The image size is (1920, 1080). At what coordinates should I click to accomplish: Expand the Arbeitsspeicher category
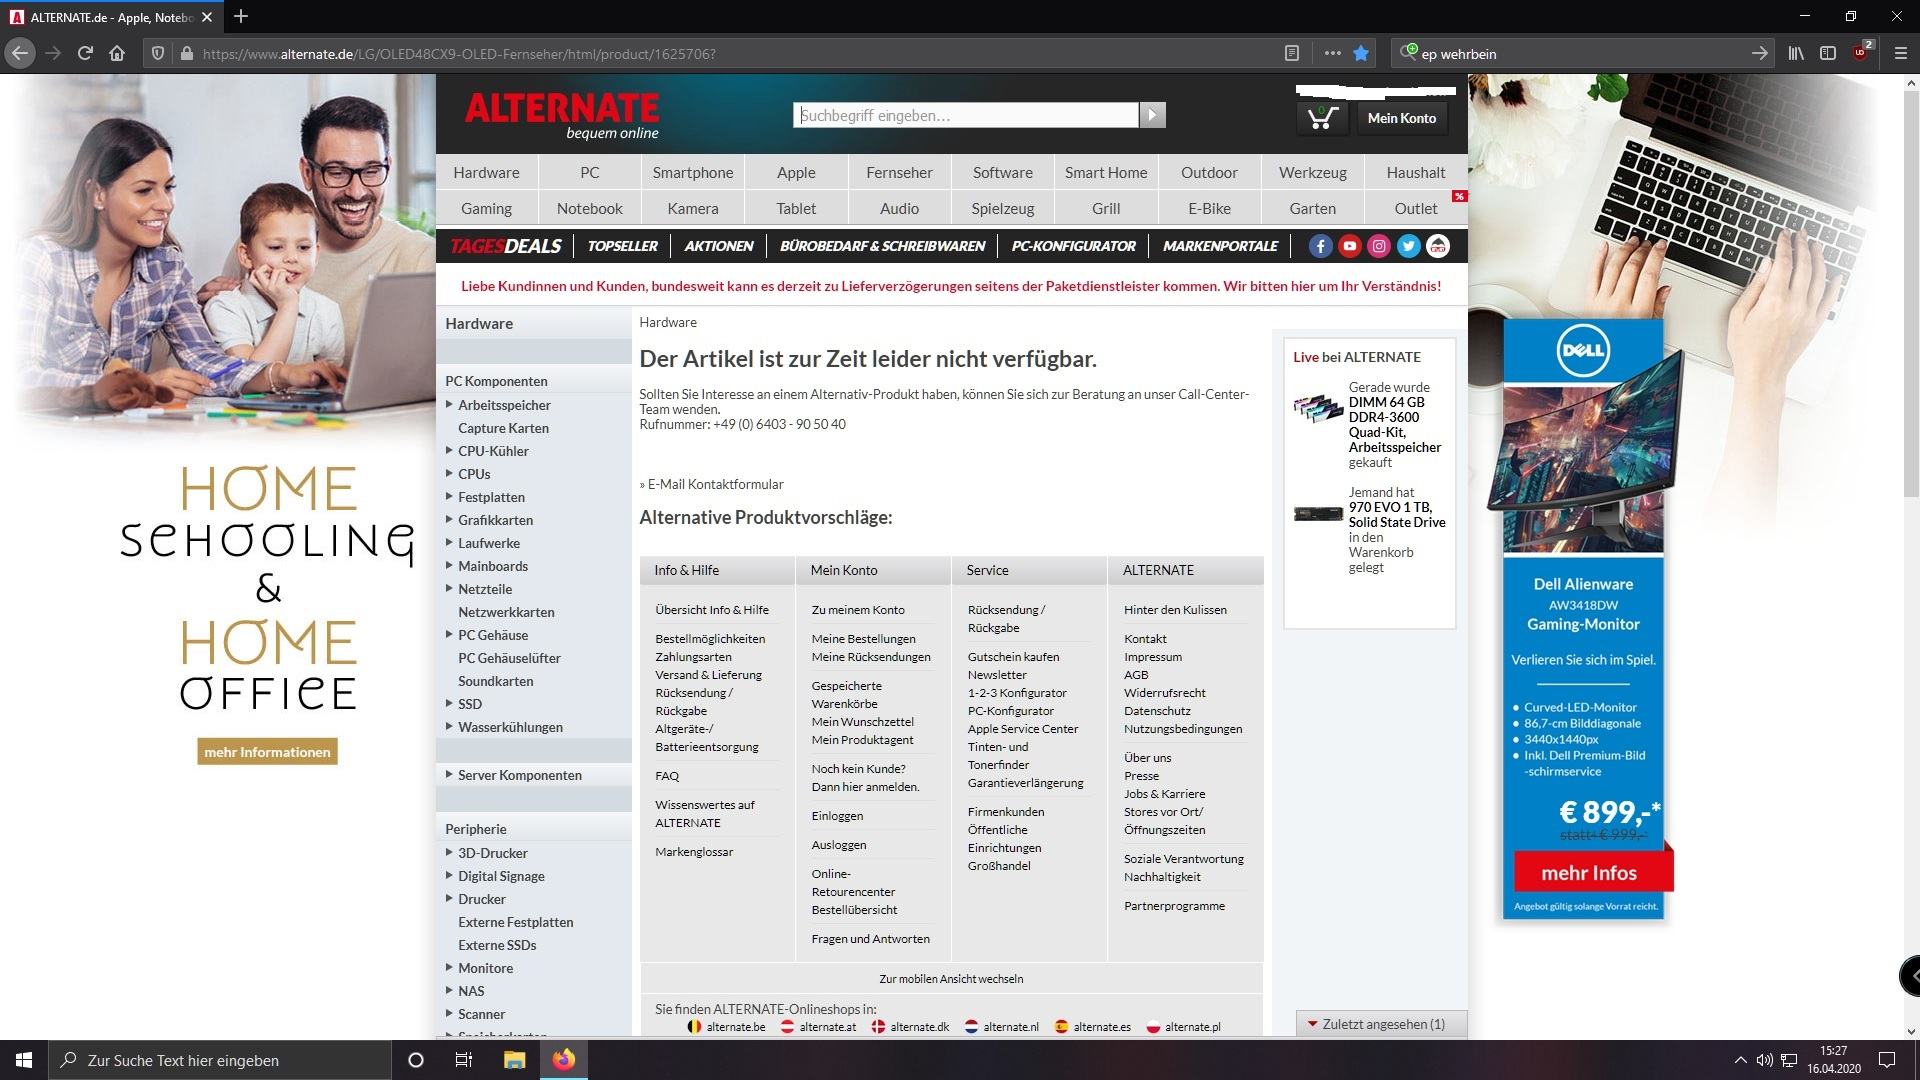449,405
